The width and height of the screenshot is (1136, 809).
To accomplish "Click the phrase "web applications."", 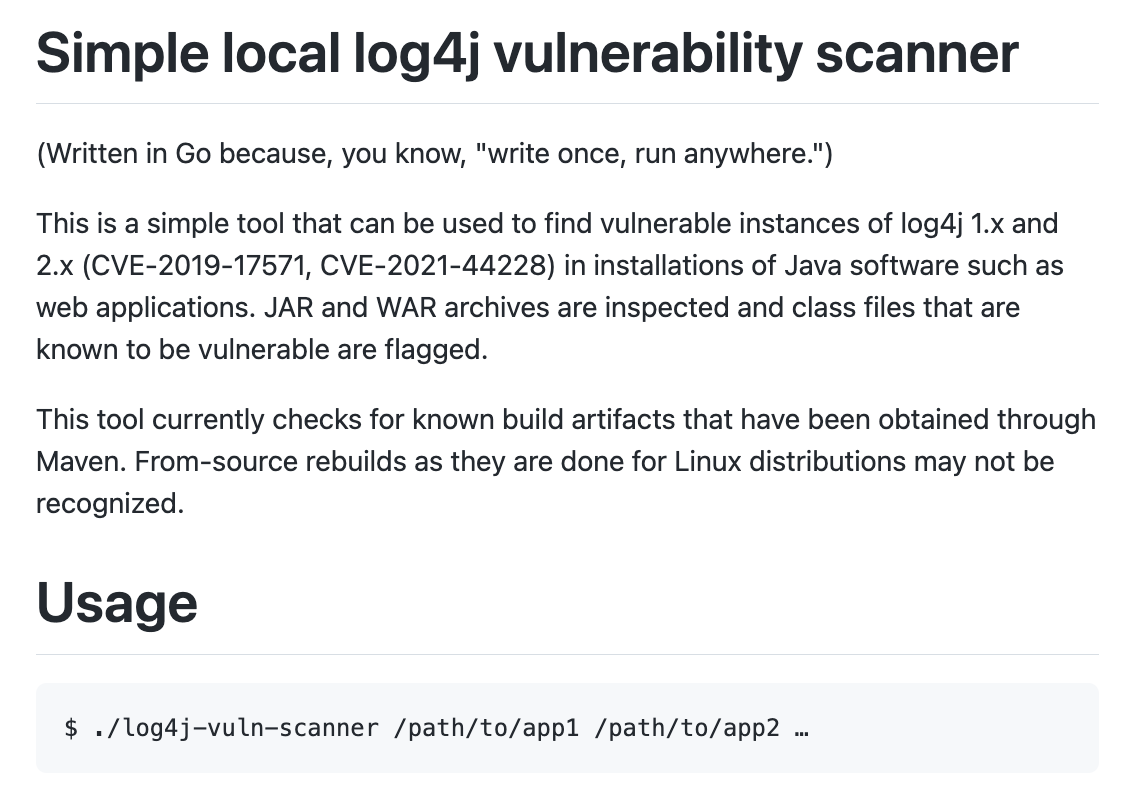I will (x=145, y=307).
